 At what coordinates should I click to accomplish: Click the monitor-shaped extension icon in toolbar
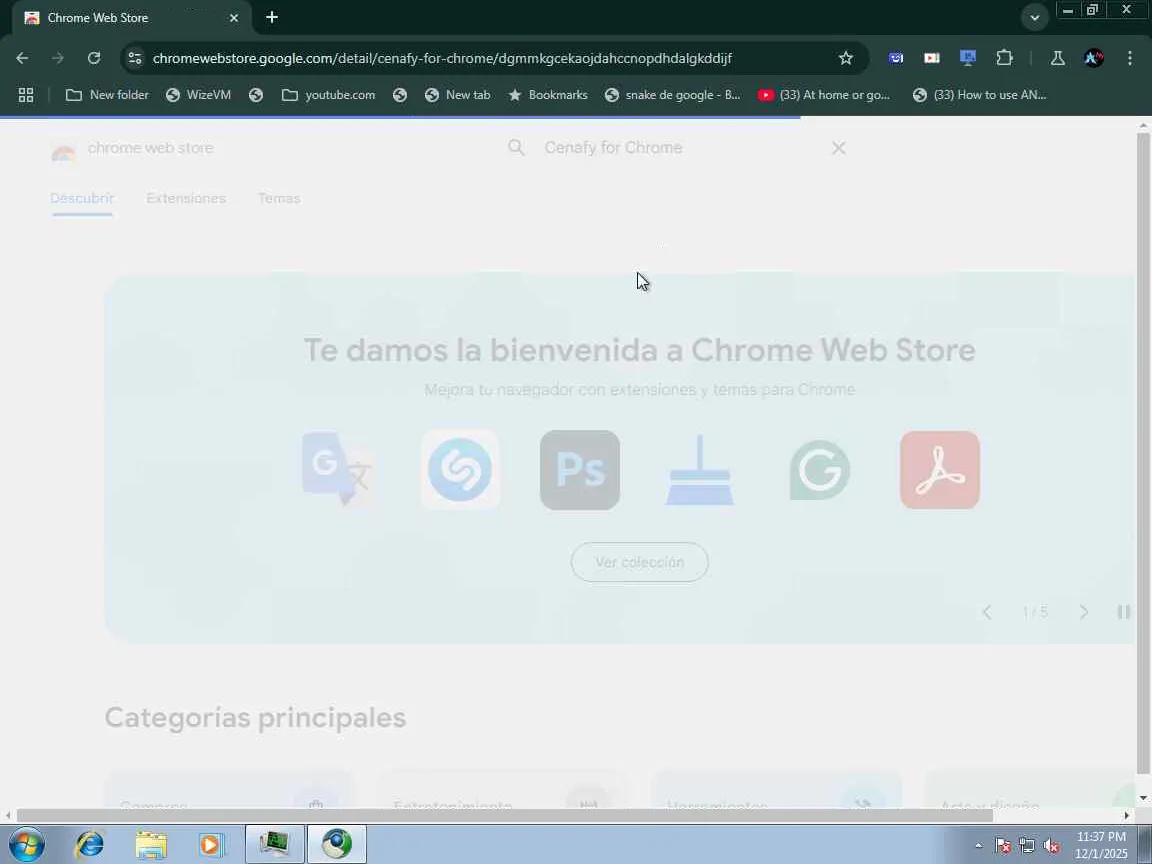(x=968, y=58)
